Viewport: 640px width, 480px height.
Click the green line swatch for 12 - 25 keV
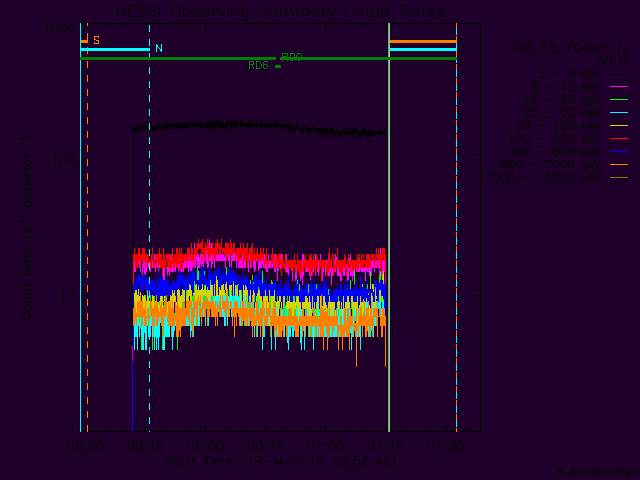[x=619, y=100]
